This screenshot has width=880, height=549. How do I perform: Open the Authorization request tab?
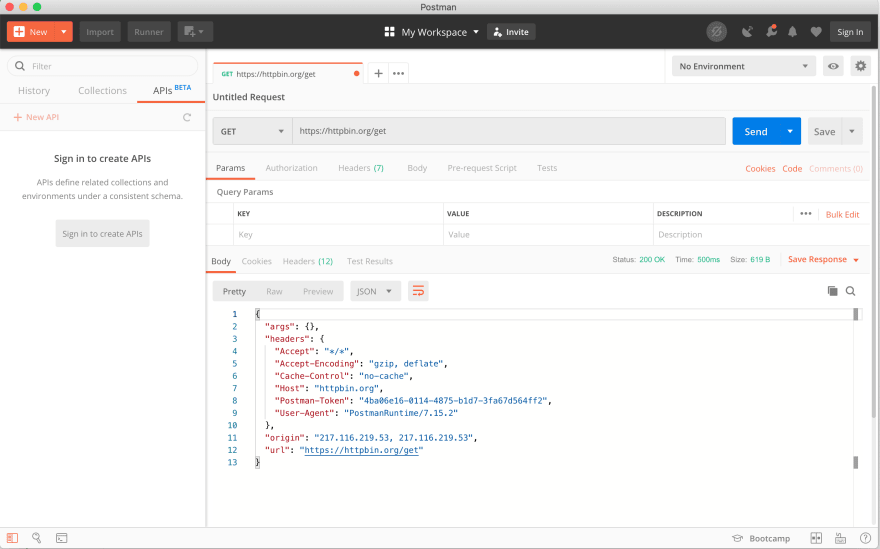(291, 168)
